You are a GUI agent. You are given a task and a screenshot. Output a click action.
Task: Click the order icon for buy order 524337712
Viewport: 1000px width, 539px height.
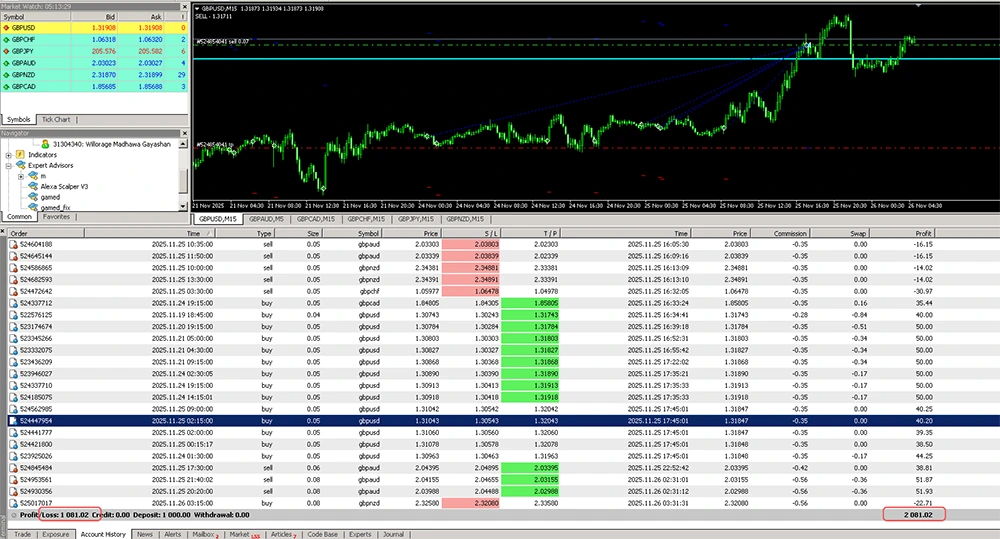coord(13,303)
